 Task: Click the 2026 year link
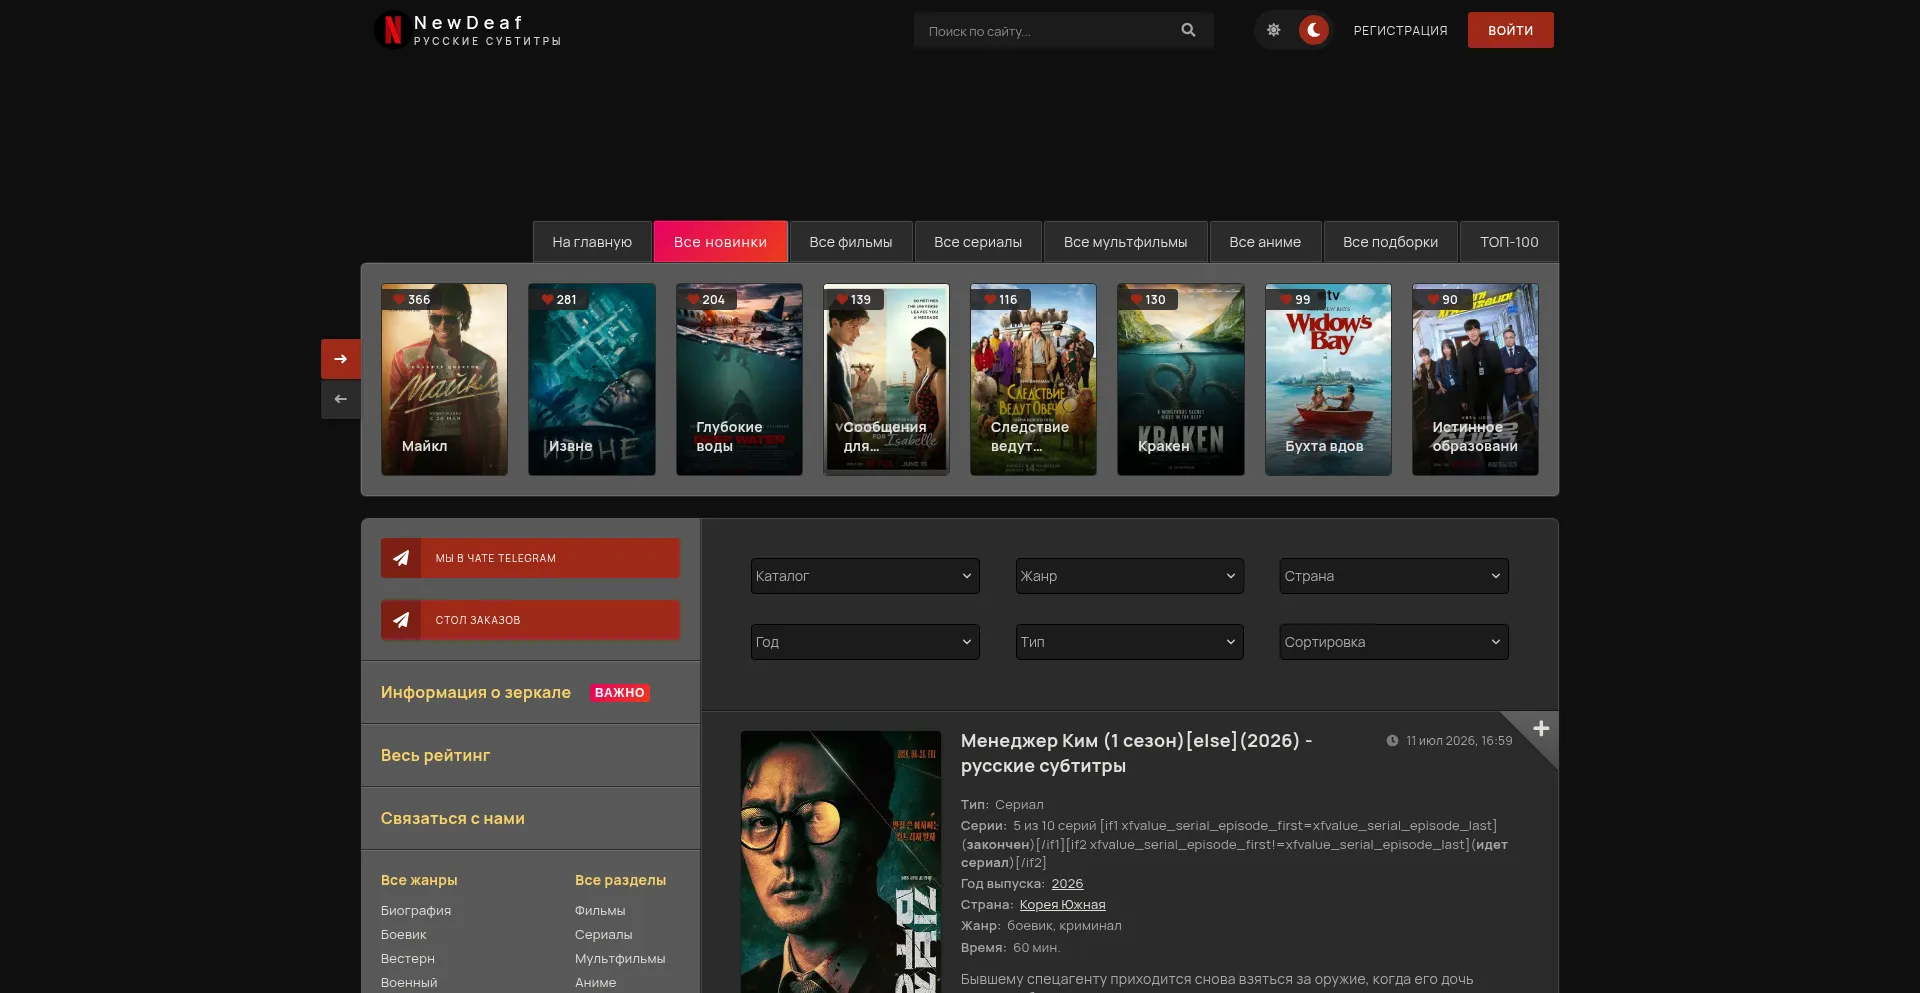[1067, 883]
